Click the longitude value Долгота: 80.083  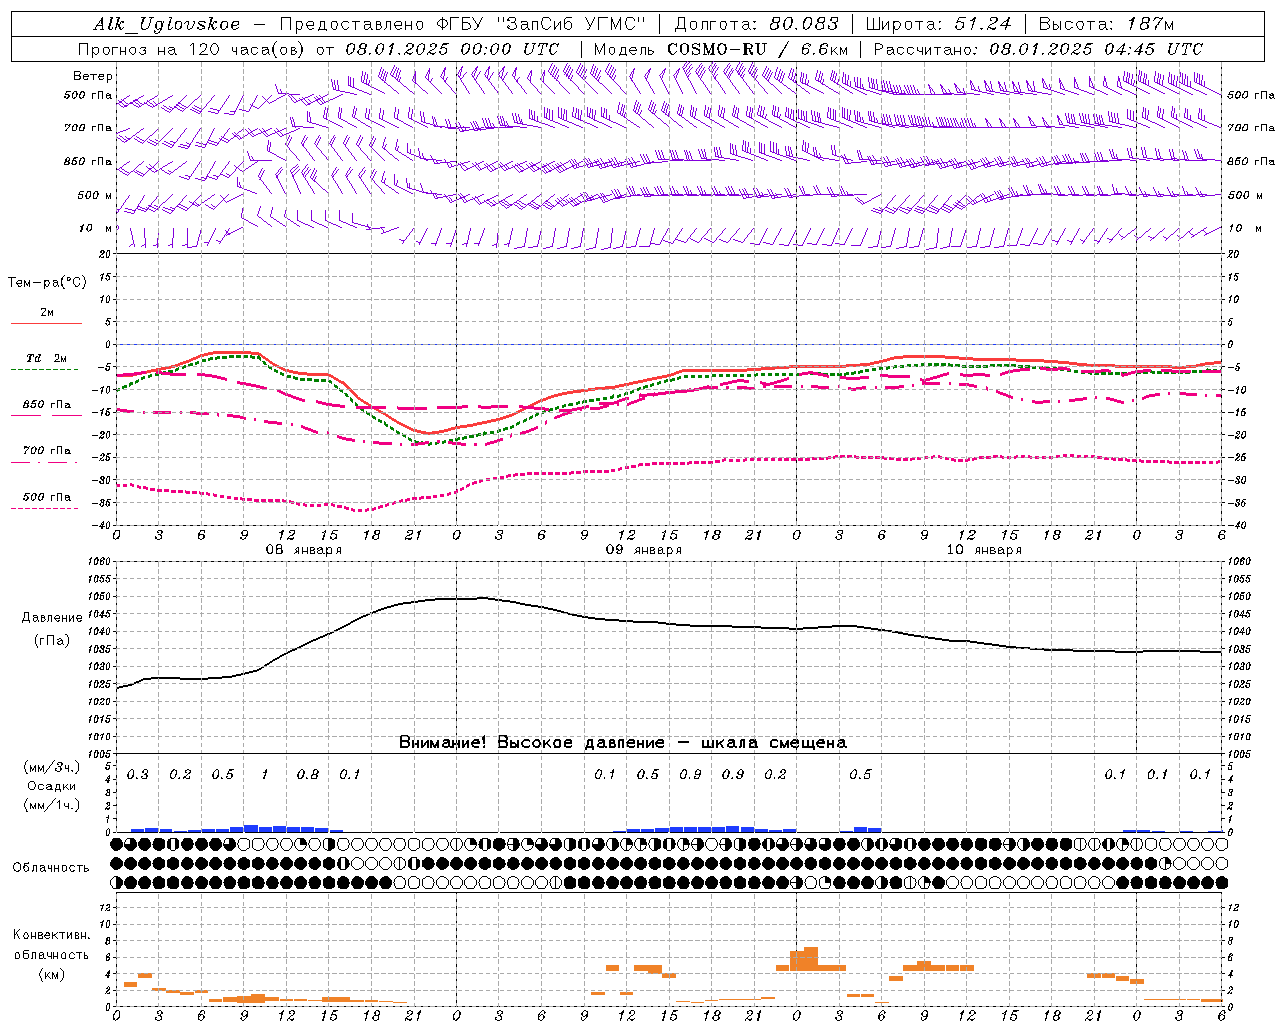click(x=757, y=24)
